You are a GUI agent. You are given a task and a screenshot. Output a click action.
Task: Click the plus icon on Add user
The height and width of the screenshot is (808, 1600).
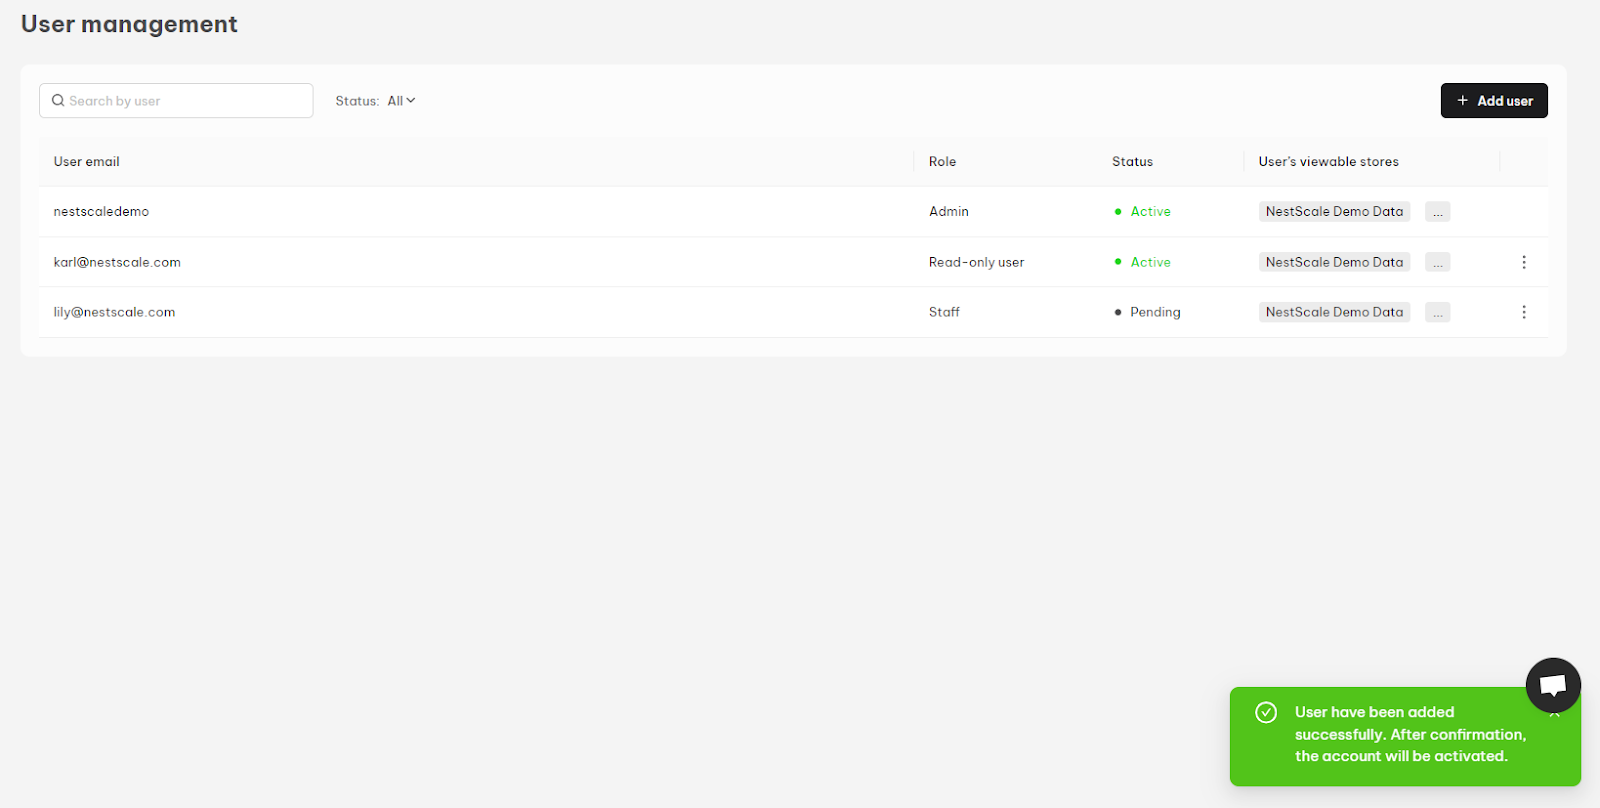1462,101
